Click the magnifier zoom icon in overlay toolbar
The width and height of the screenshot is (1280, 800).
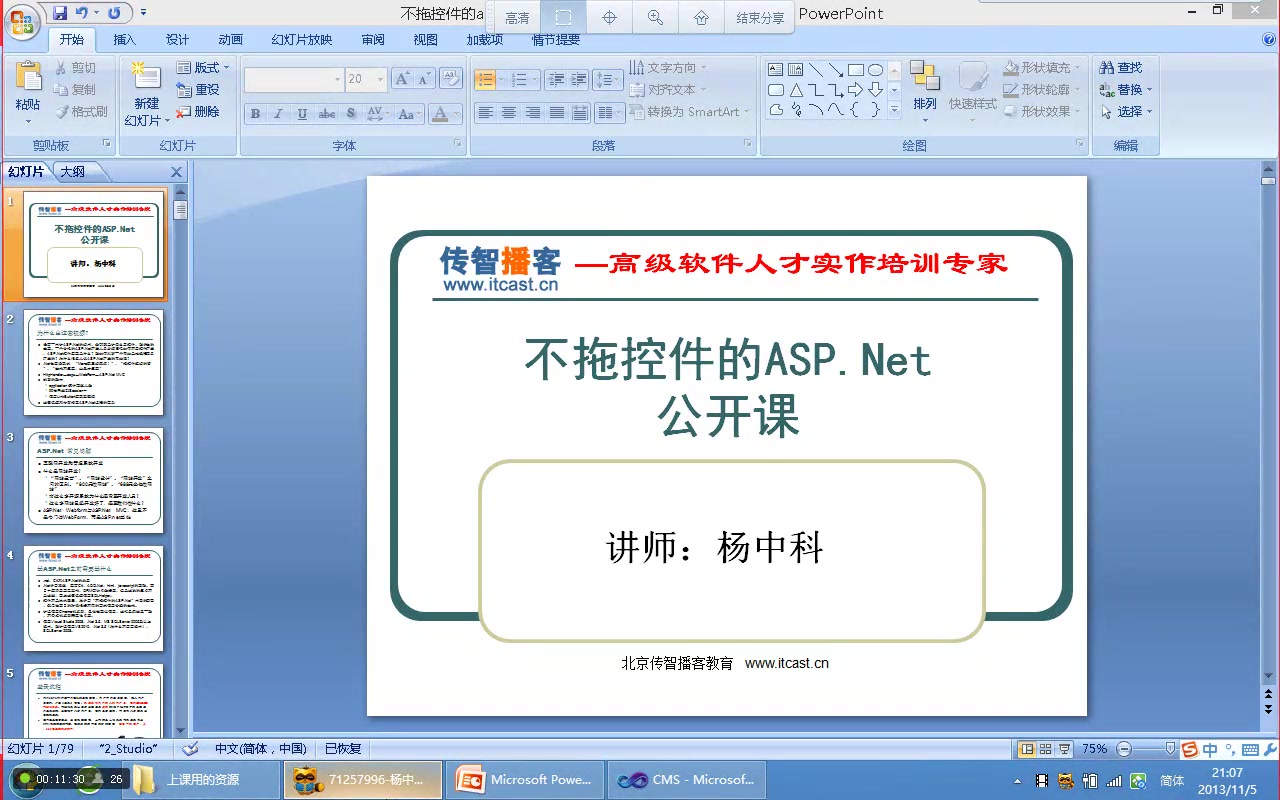pos(655,17)
